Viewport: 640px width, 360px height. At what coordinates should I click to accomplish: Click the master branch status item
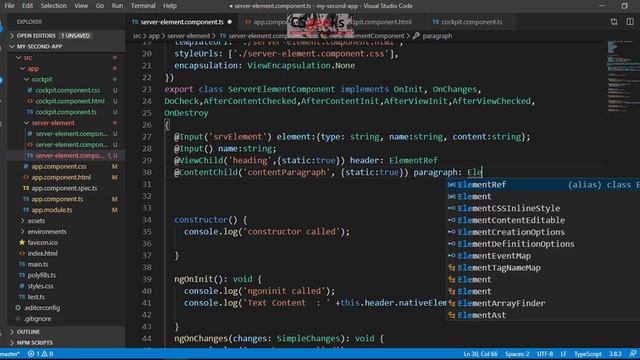click(10, 354)
